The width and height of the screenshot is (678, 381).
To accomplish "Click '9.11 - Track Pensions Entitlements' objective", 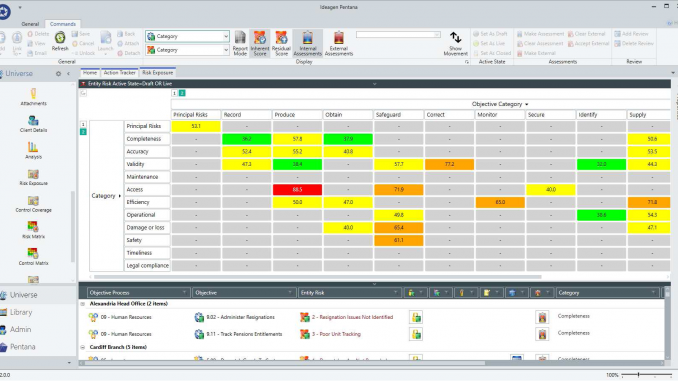I will (244, 334).
